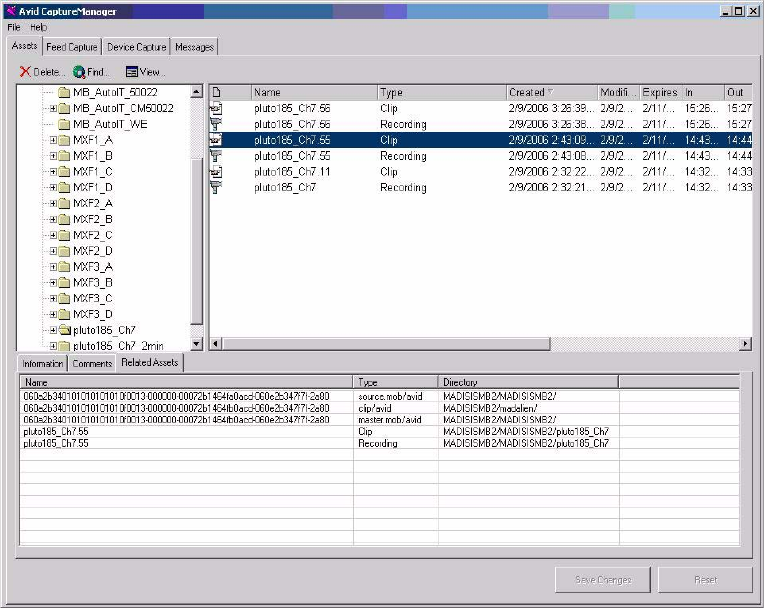
Task: Click the recording icon for pluto185_Ch7.56 Recording
Action: [x=216, y=124]
